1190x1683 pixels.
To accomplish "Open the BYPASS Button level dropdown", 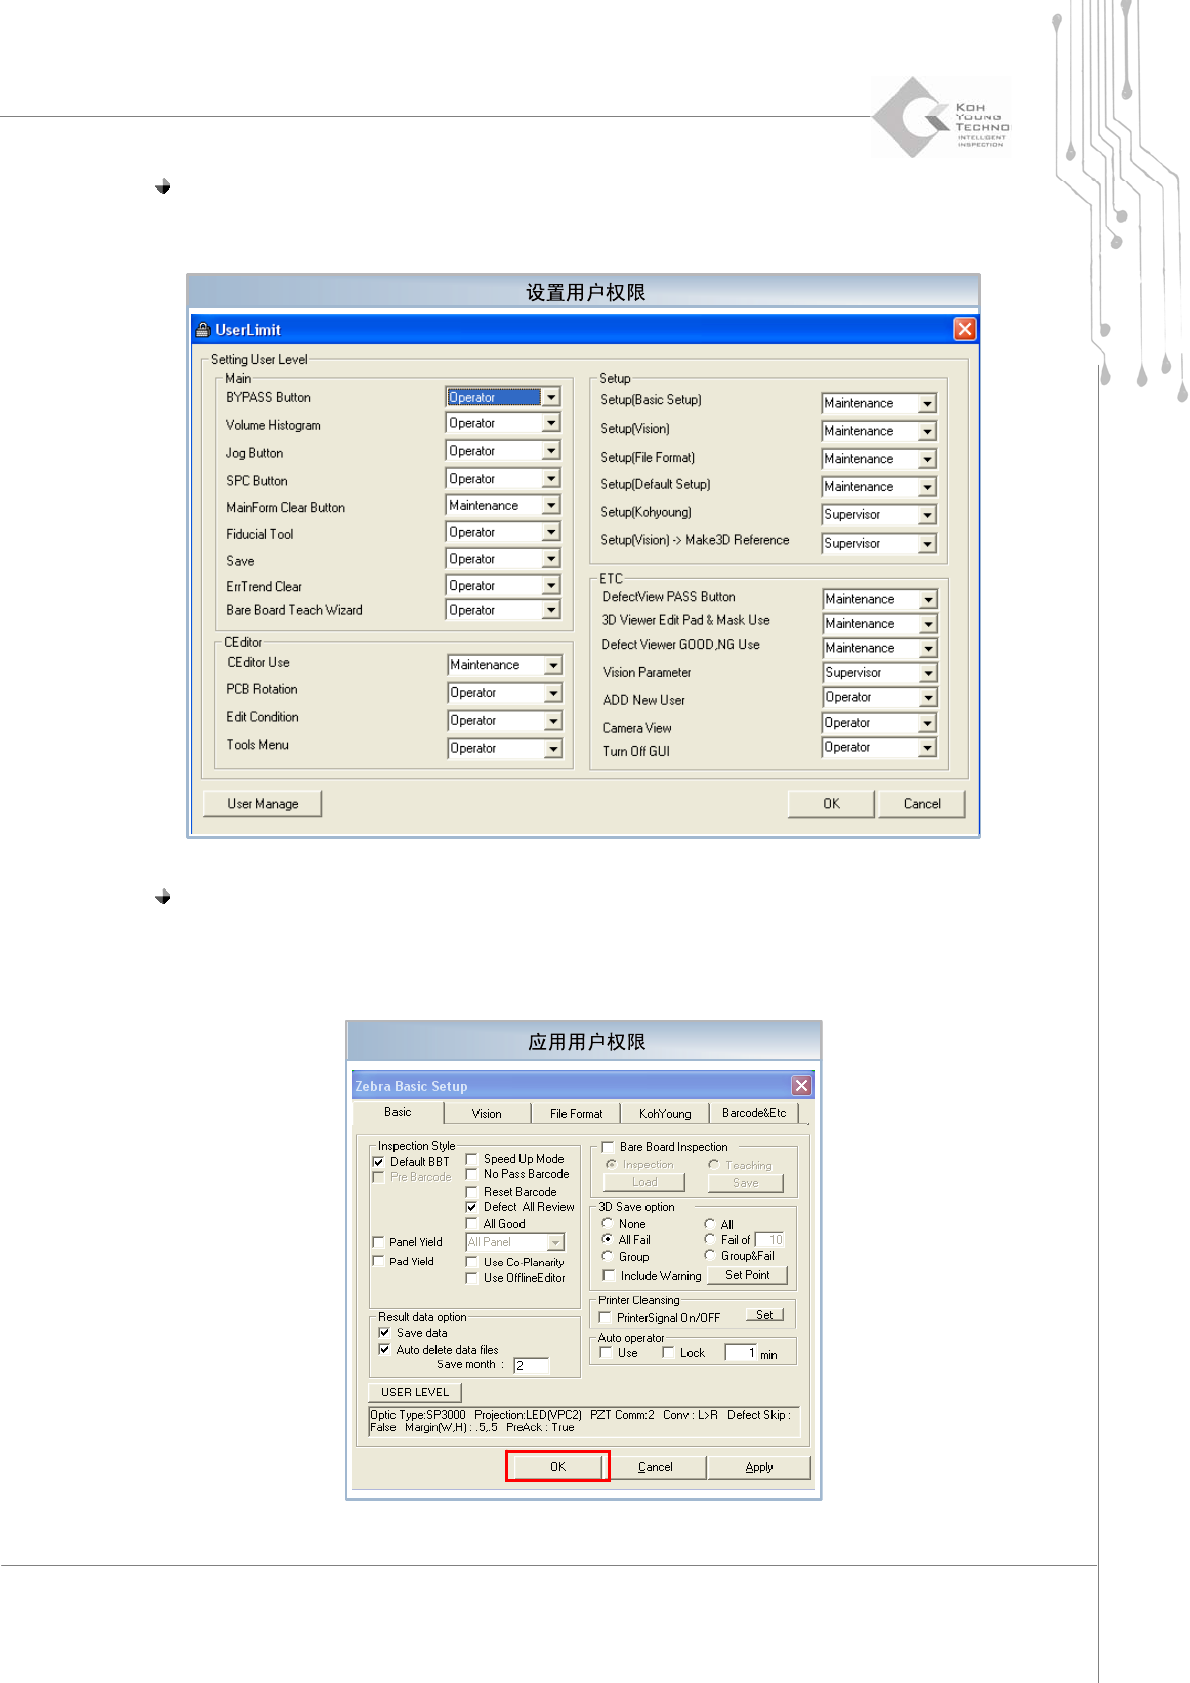I will click(550, 397).
